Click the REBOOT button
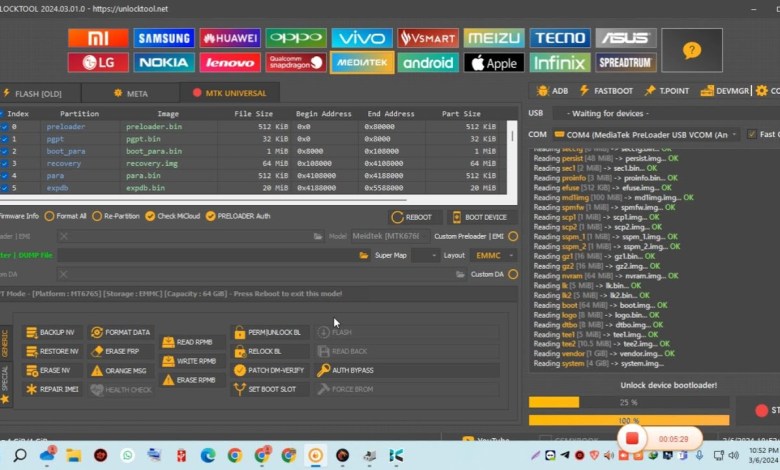 click(x=415, y=217)
